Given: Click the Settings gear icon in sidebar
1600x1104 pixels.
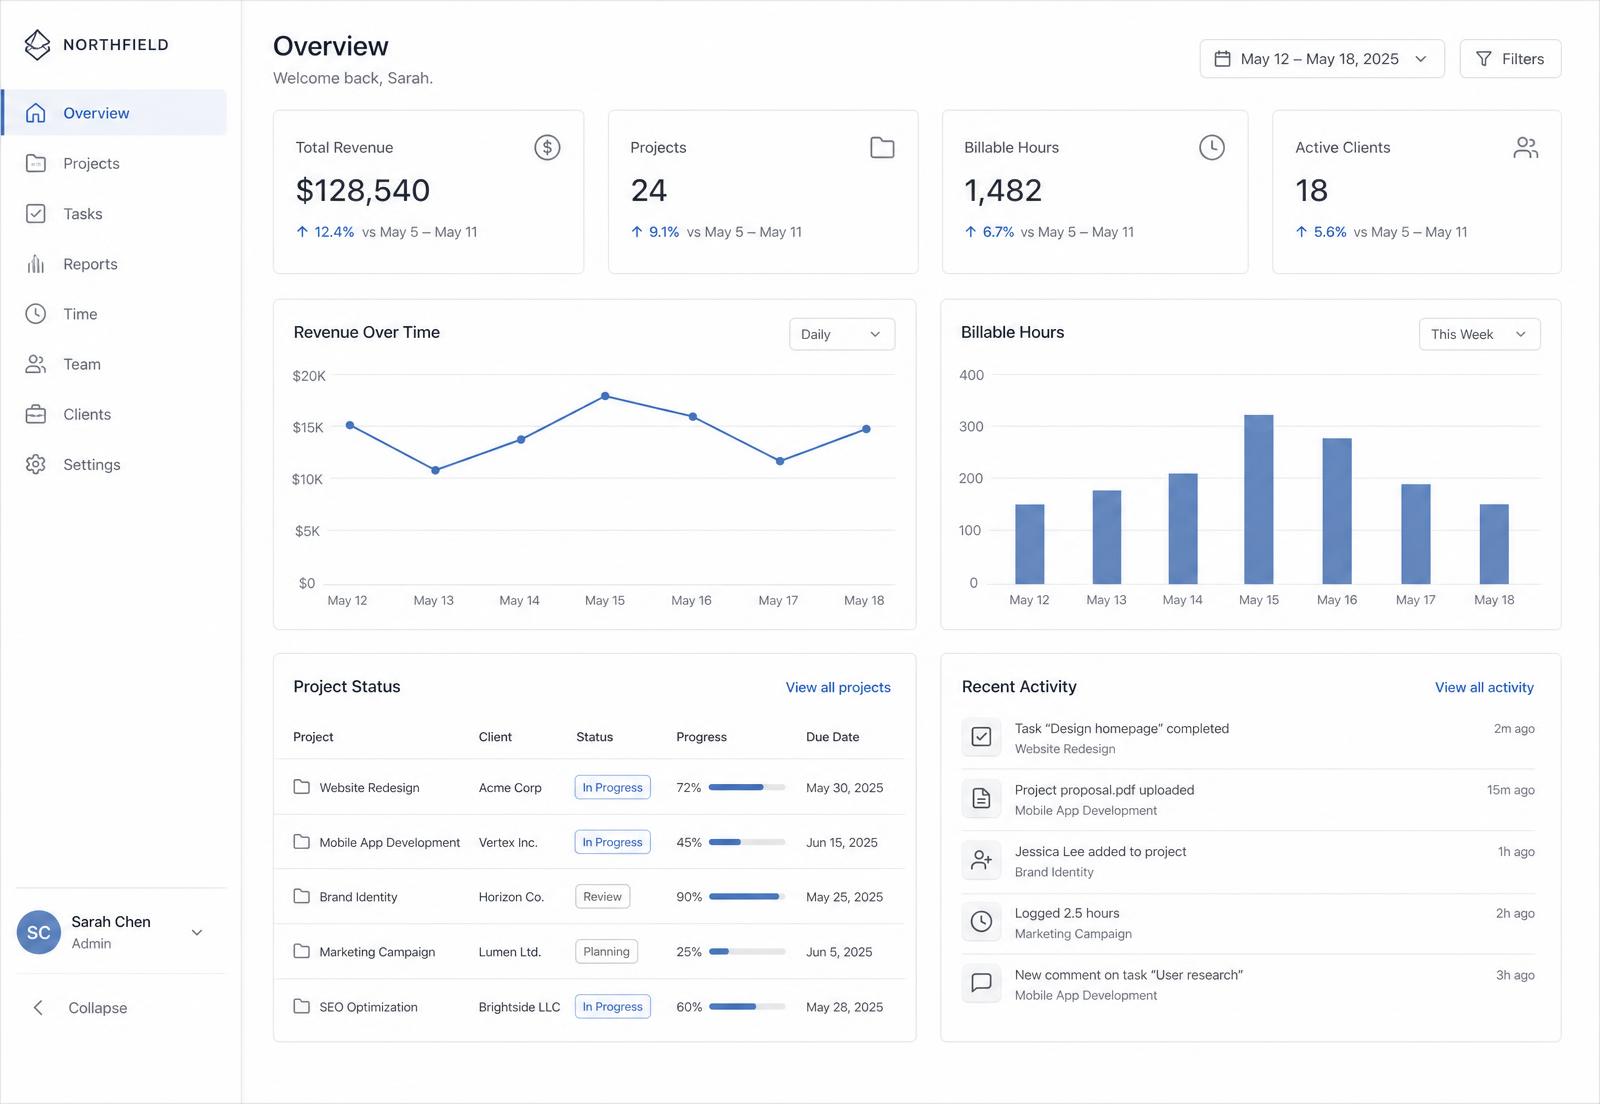Looking at the screenshot, I should [36, 464].
